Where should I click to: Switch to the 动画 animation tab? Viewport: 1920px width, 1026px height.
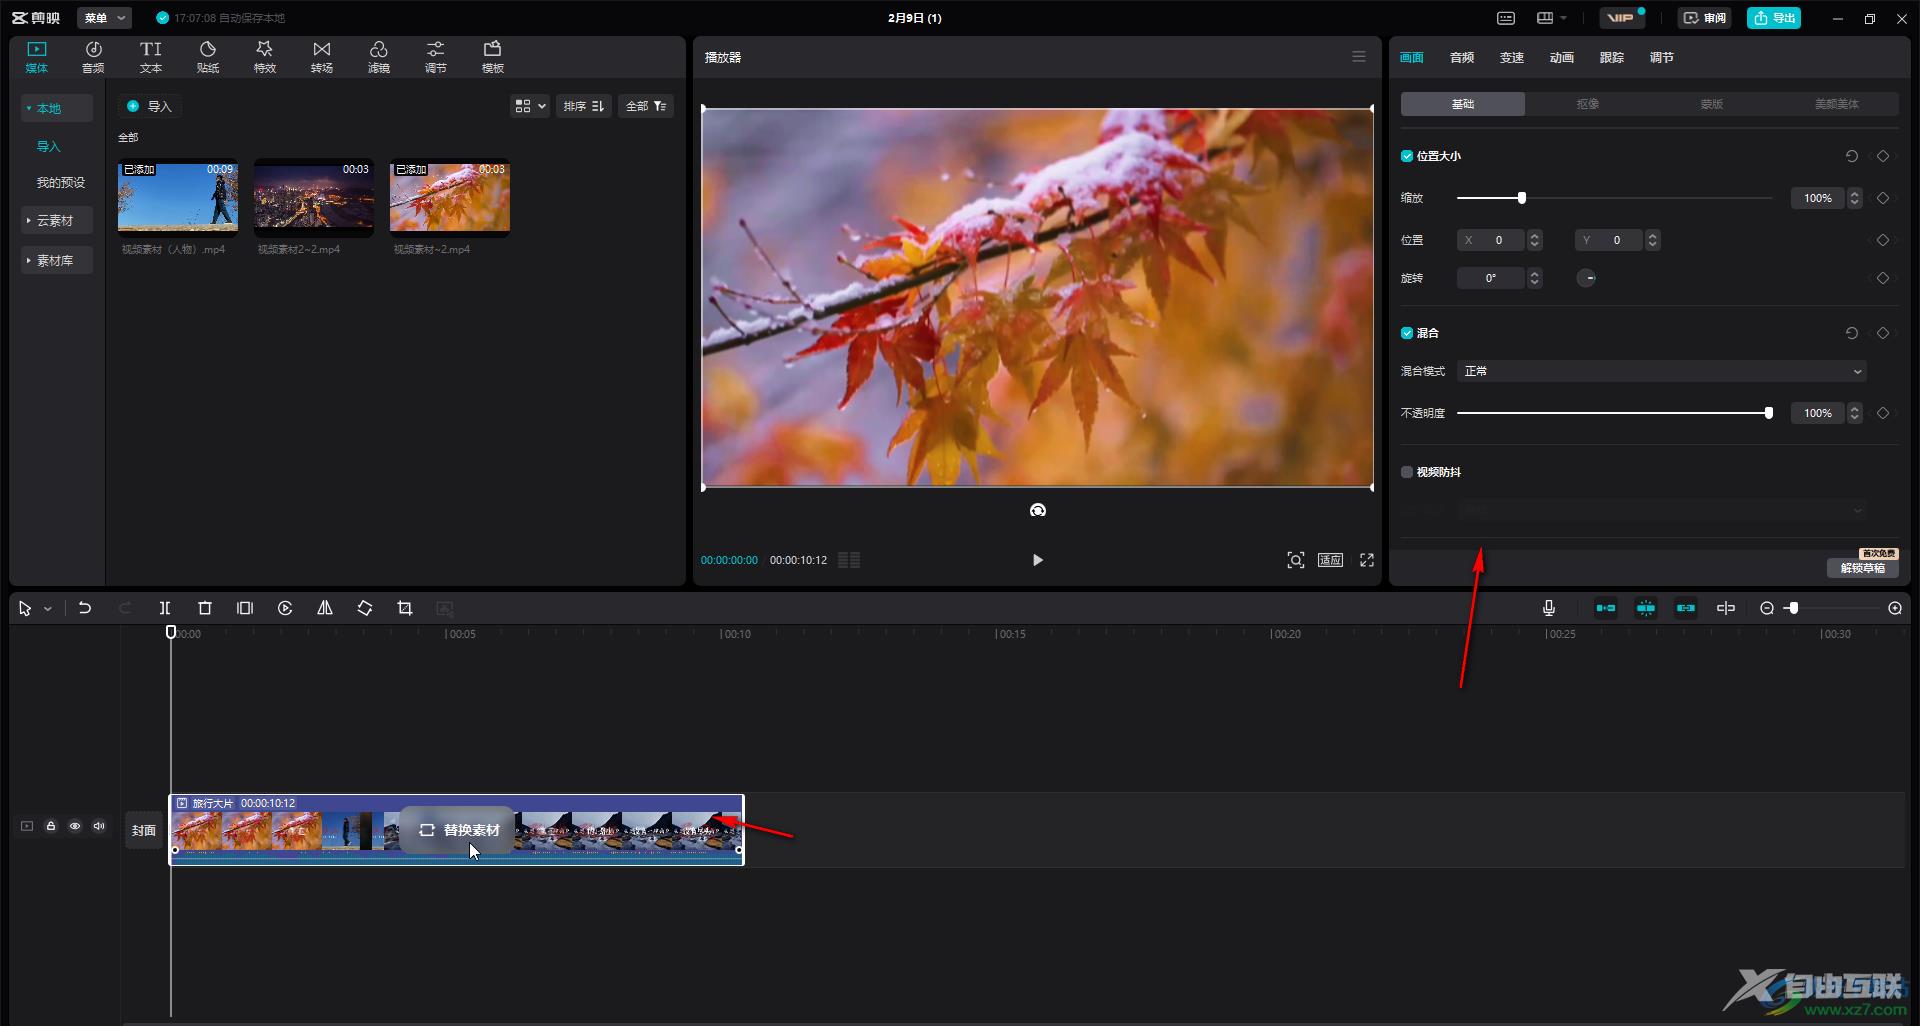coord(1562,58)
